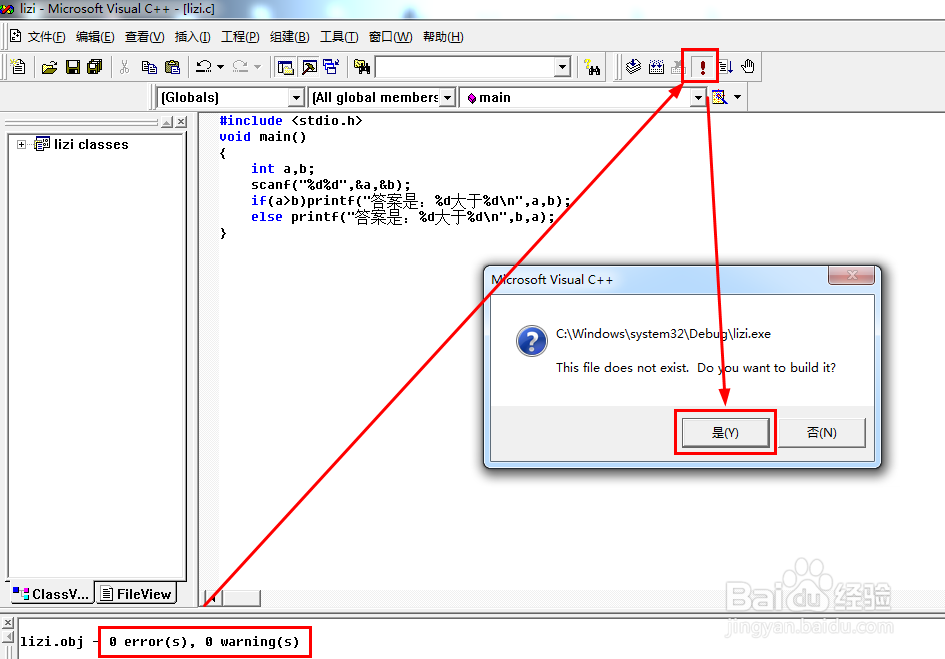
Task: Click the 'lizi.obj' output text
Action: (x=52, y=642)
